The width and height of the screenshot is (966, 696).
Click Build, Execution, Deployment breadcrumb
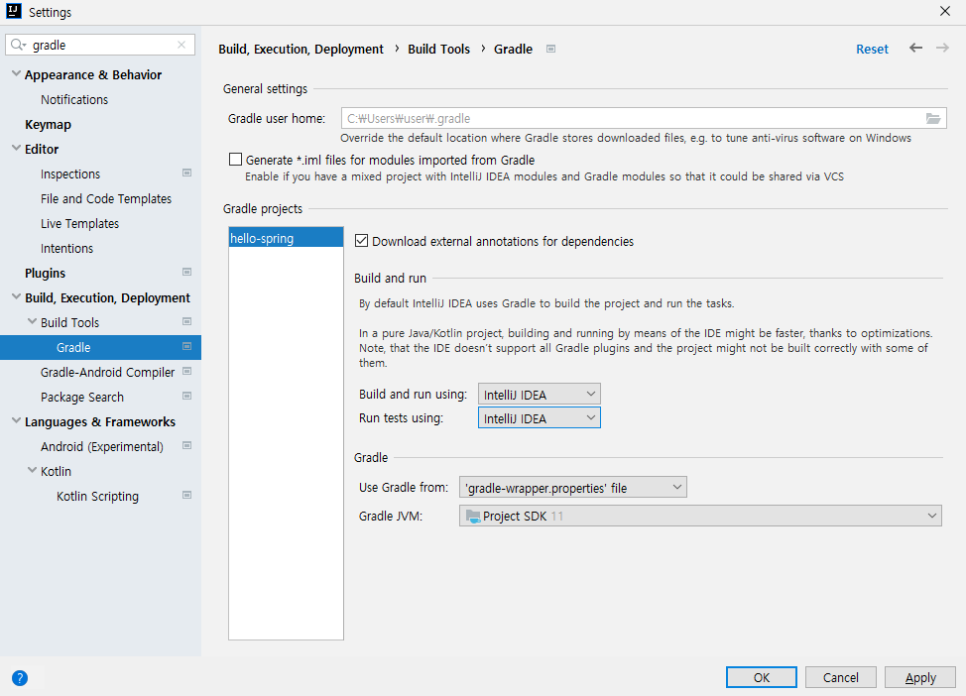pyautogui.click(x=301, y=49)
